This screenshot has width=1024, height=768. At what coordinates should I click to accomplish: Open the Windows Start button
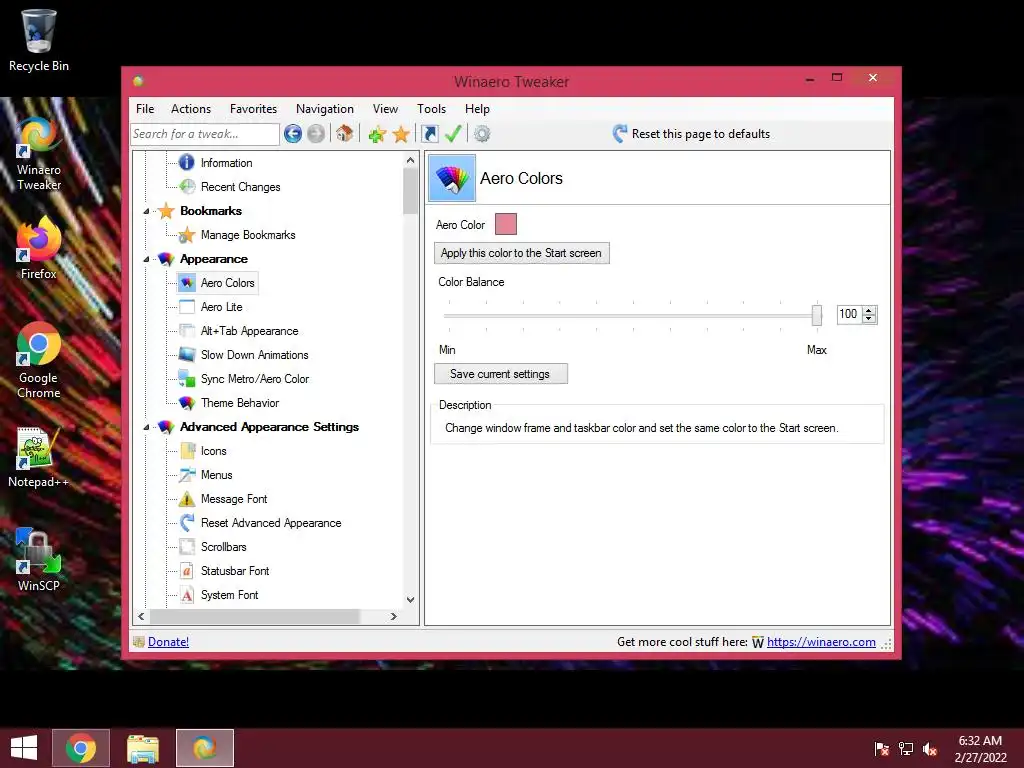point(24,748)
